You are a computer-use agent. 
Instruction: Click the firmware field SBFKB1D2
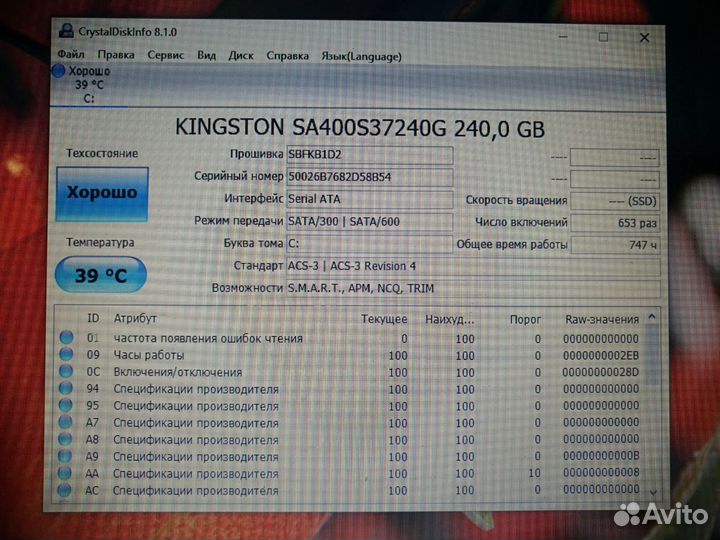pyautogui.click(x=370, y=155)
